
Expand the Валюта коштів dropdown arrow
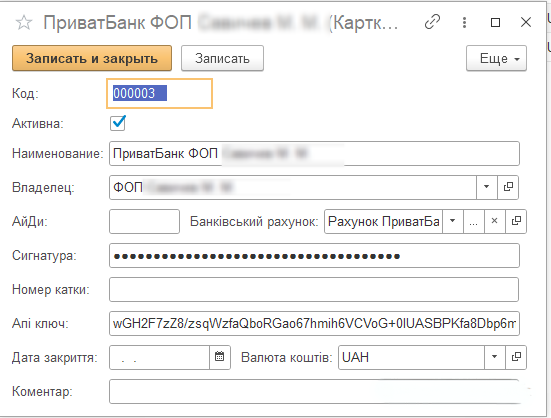coord(495,358)
